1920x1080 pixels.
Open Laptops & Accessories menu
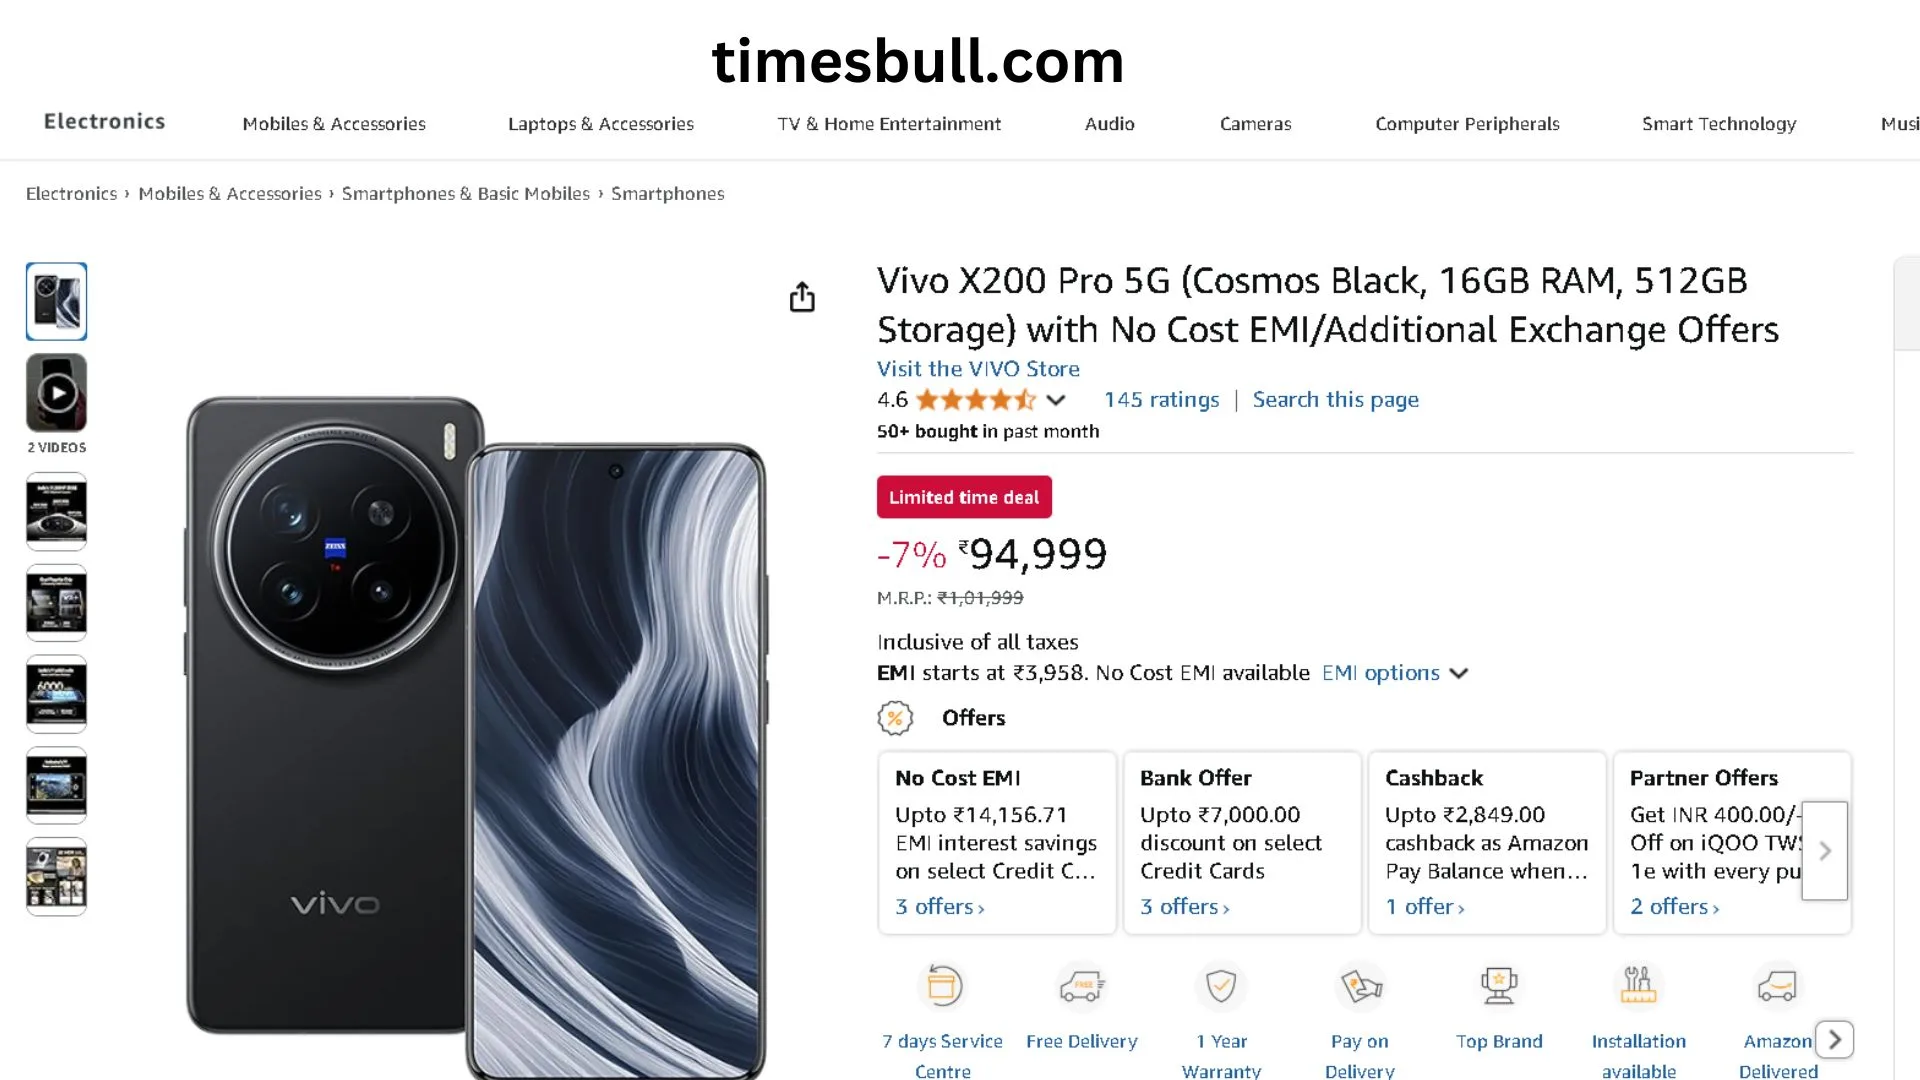(600, 124)
